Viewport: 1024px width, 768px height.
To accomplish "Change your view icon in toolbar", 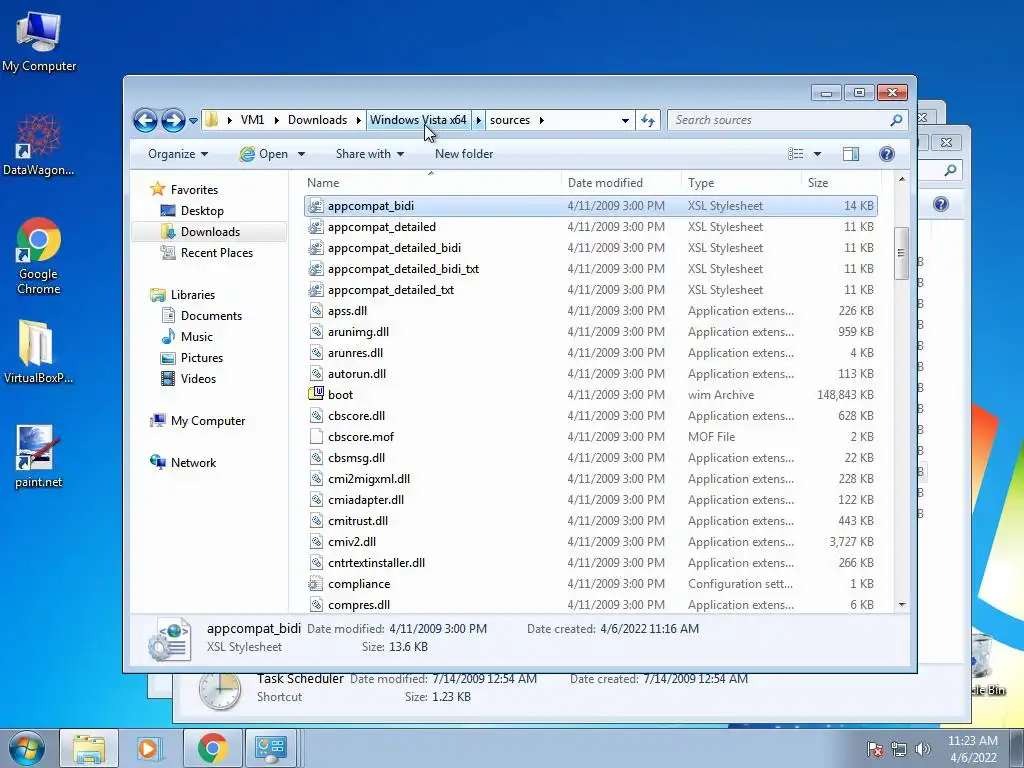I will click(795, 154).
